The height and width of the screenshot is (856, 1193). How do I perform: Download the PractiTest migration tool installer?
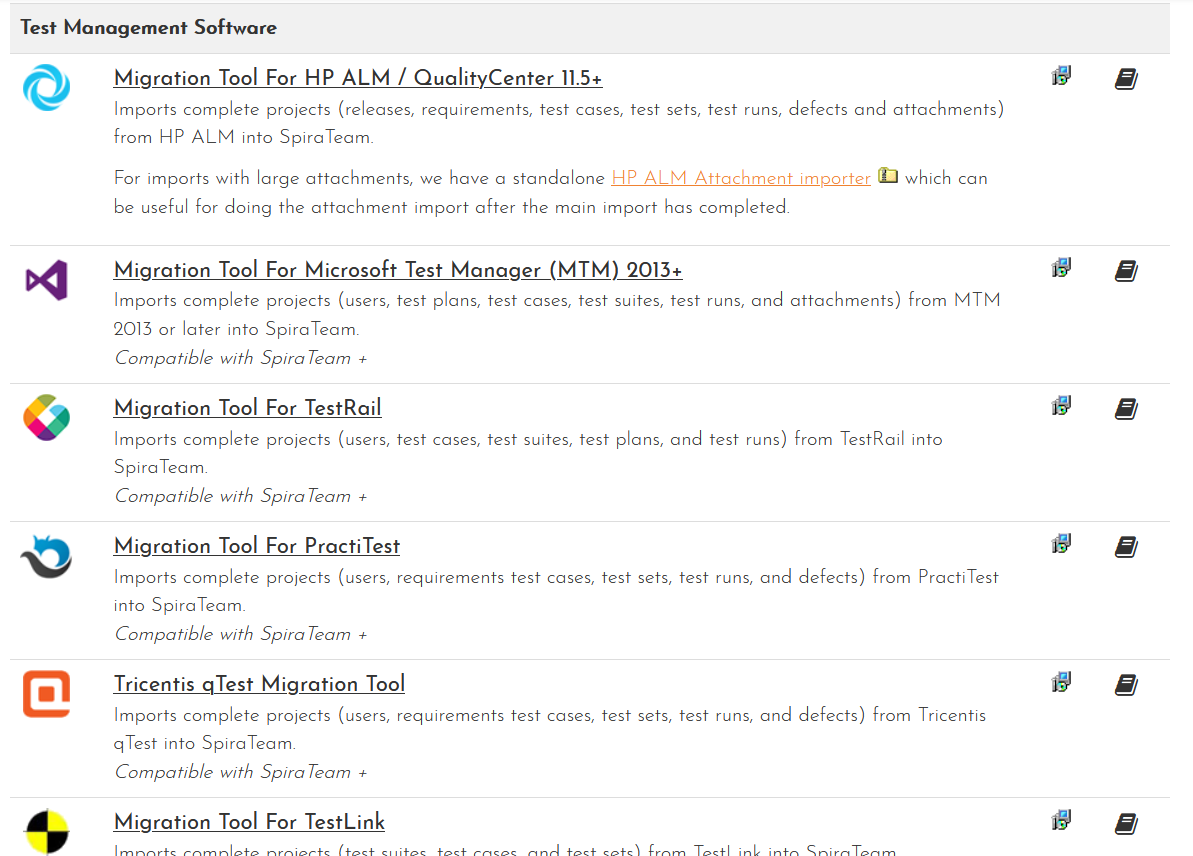tap(1061, 544)
